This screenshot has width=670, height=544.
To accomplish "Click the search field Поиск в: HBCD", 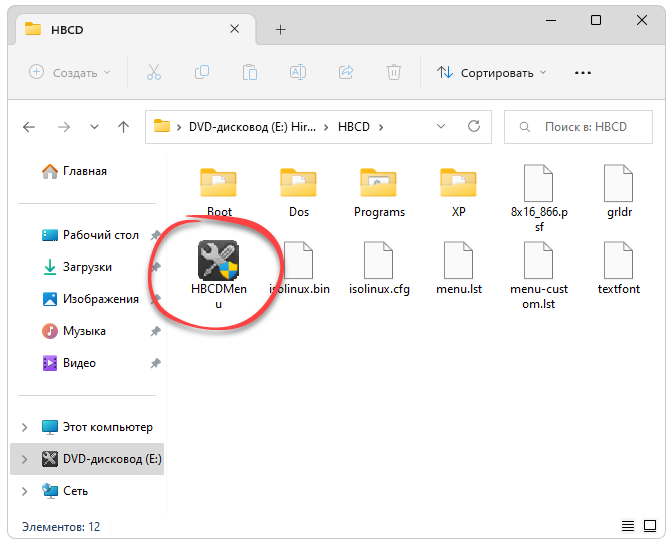I will (x=578, y=127).
